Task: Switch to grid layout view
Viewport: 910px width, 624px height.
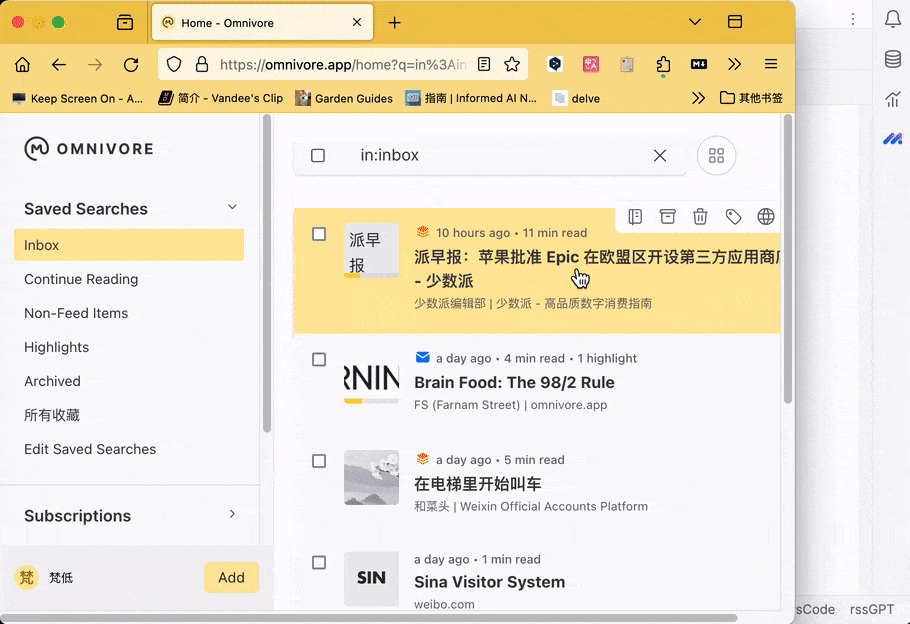Action: [x=716, y=156]
